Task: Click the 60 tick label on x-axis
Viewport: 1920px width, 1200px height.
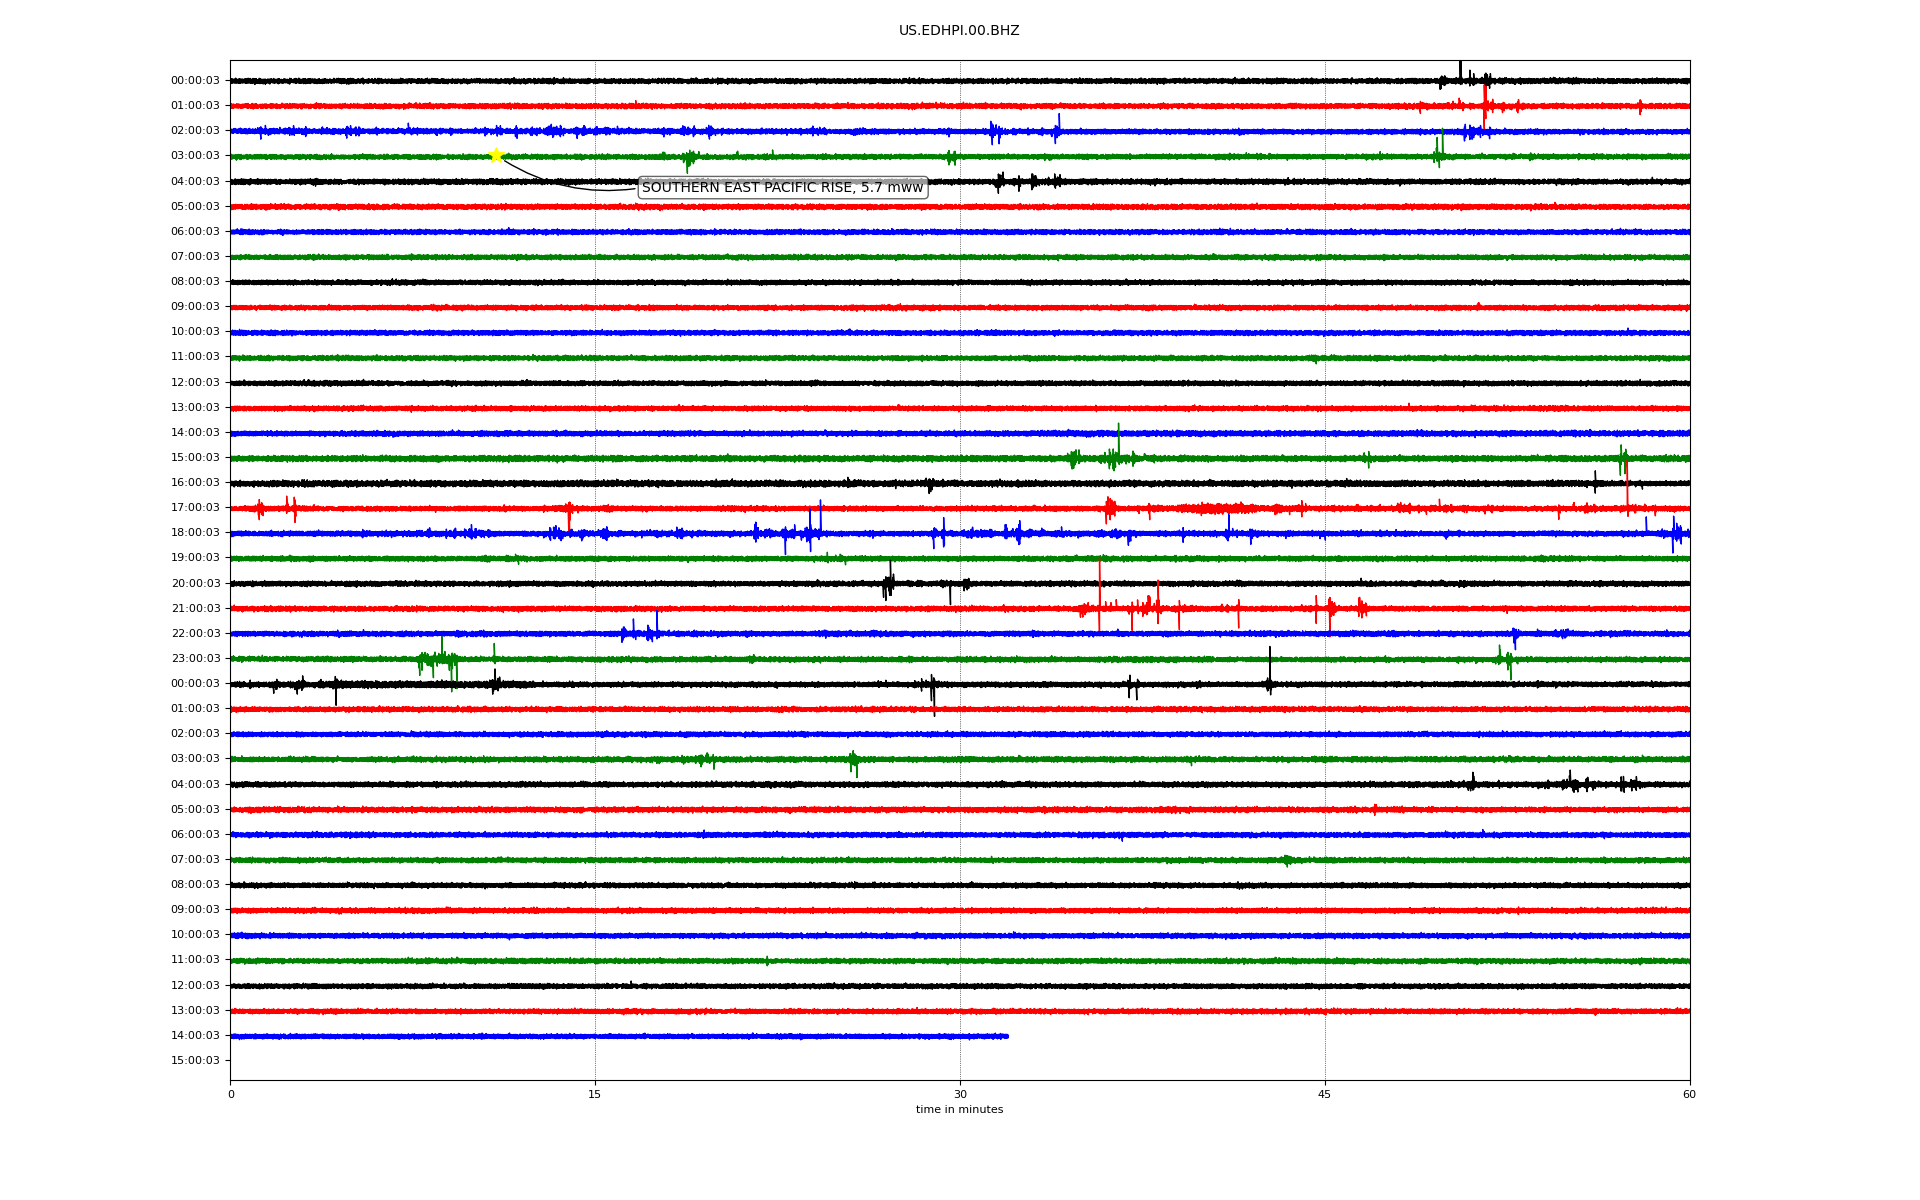Action: pos(1689,1094)
